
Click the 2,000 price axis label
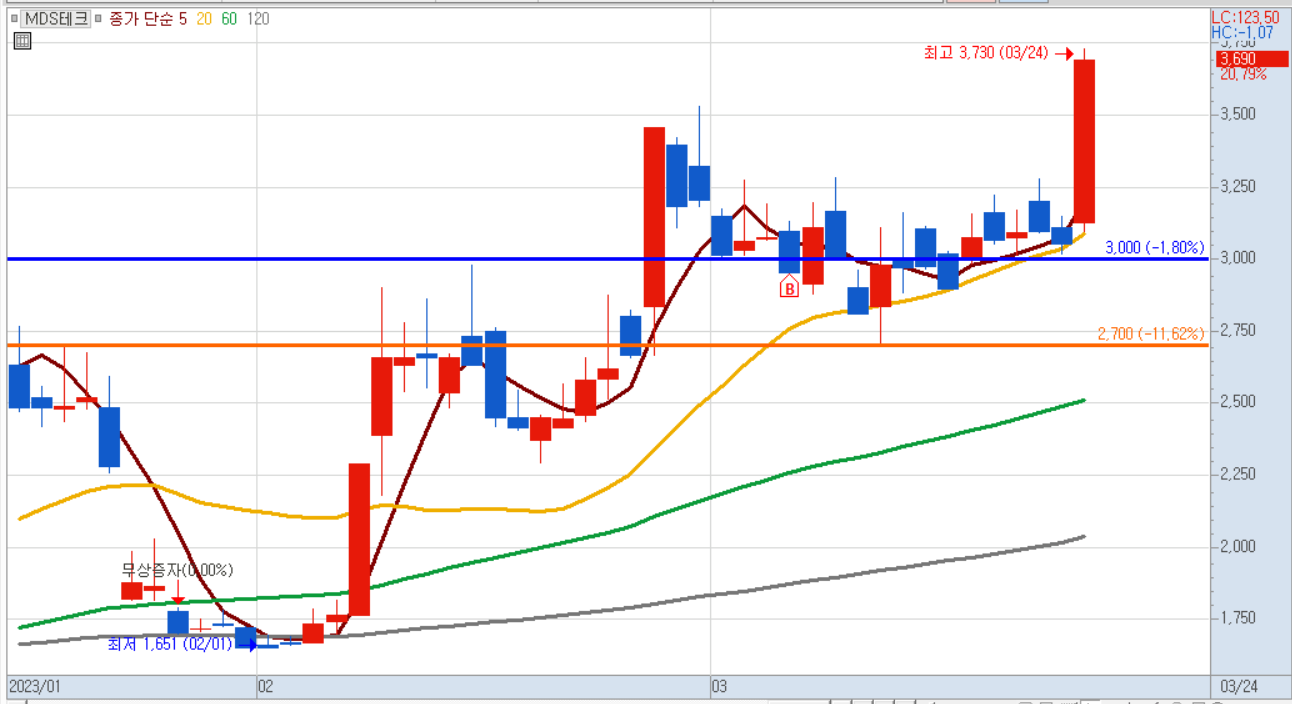pos(1236,546)
